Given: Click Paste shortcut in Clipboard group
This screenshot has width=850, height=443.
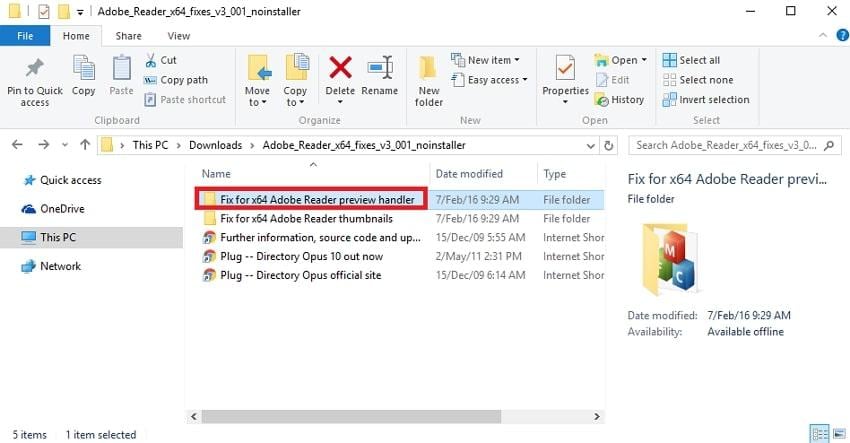Looking at the screenshot, I should pos(185,100).
